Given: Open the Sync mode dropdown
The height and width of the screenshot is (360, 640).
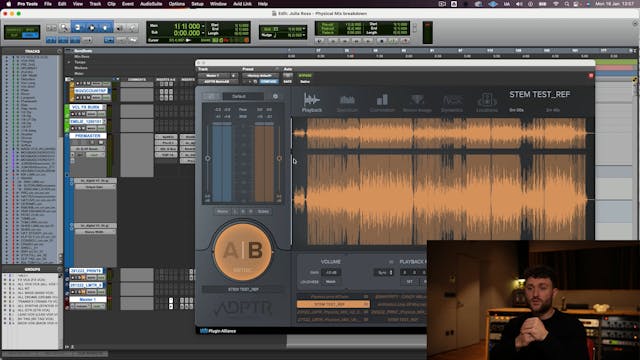Looking at the screenshot, I should pos(384,272).
